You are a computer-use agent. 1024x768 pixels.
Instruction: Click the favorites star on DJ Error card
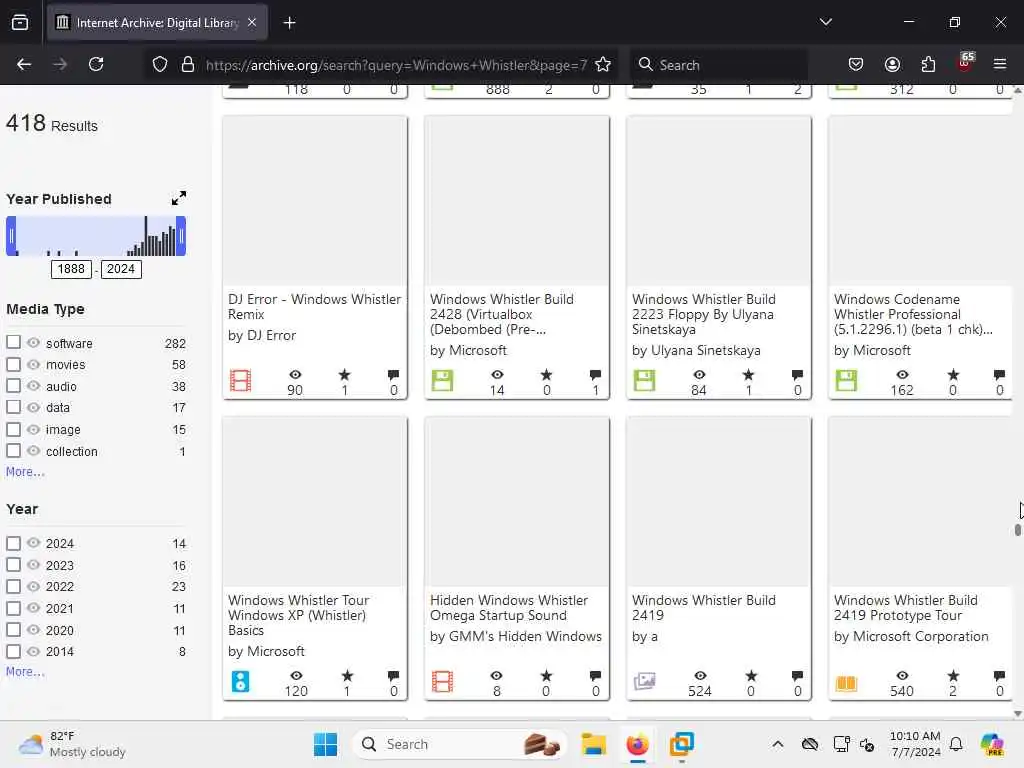344,374
